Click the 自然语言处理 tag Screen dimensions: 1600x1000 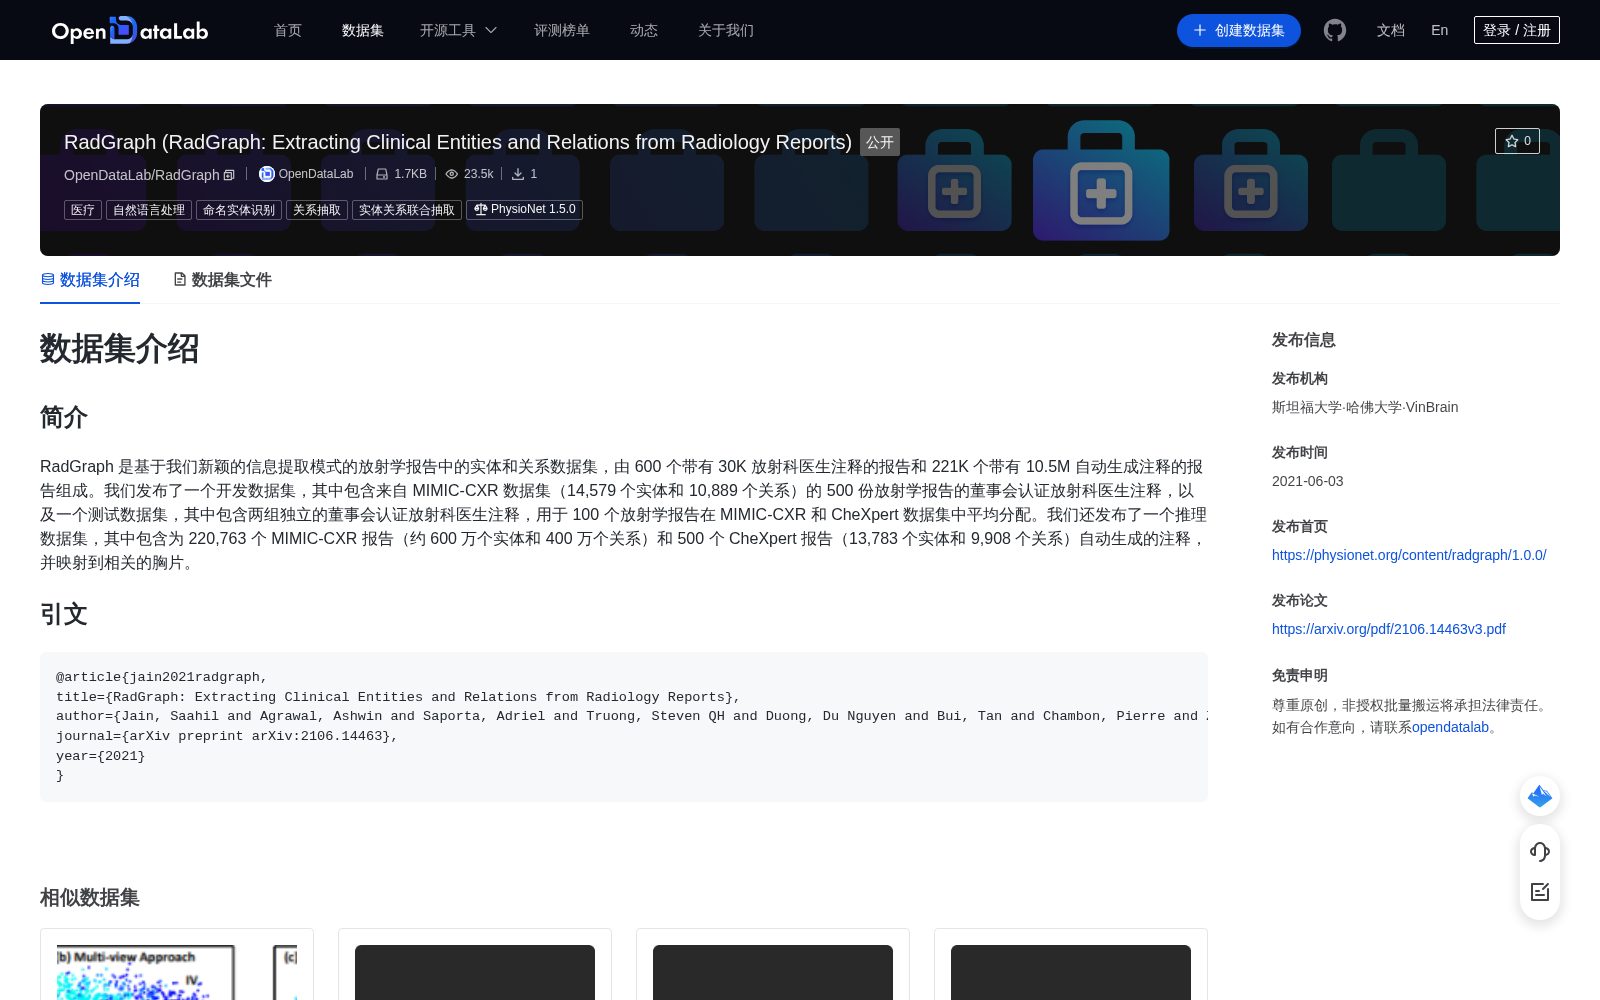click(x=149, y=210)
